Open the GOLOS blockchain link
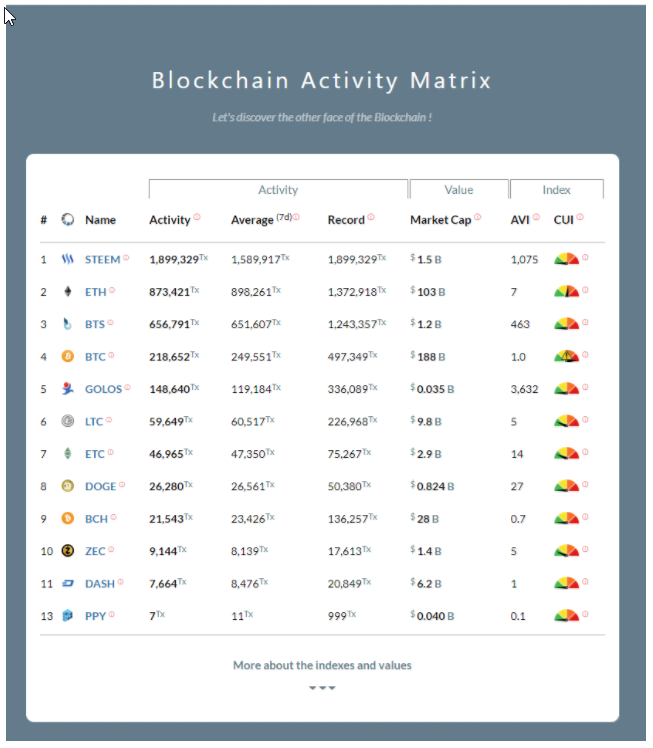Viewport: 653px width, 748px height. click(x=104, y=389)
